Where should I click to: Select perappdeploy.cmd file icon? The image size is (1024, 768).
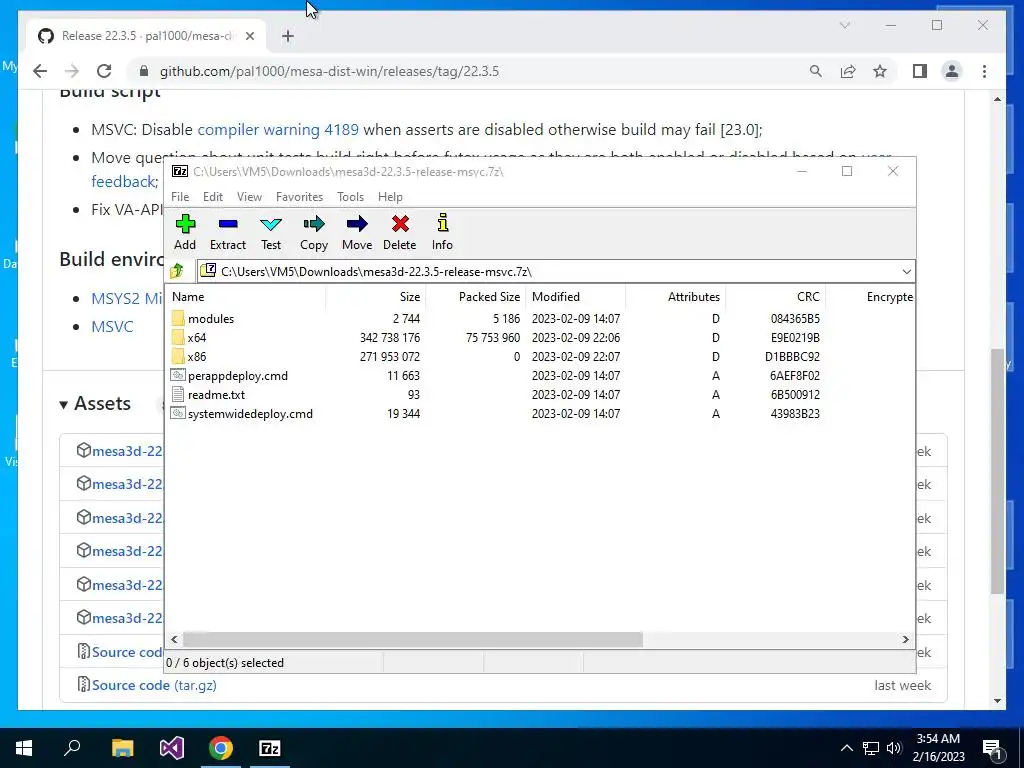pos(178,376)
